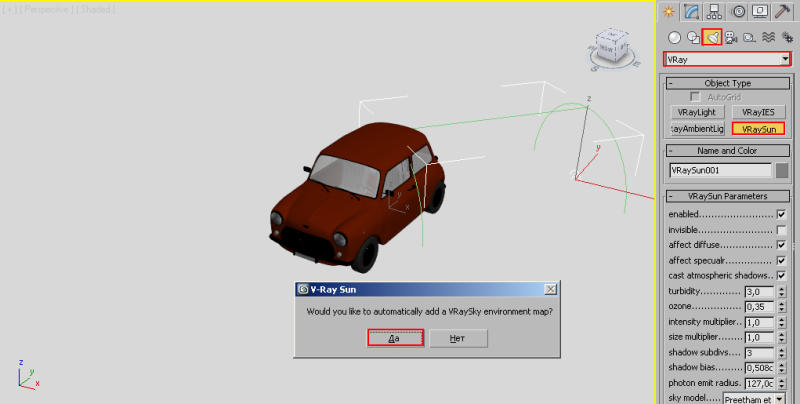Click the ViewCube in the viewport

click(x=612, y=48)
